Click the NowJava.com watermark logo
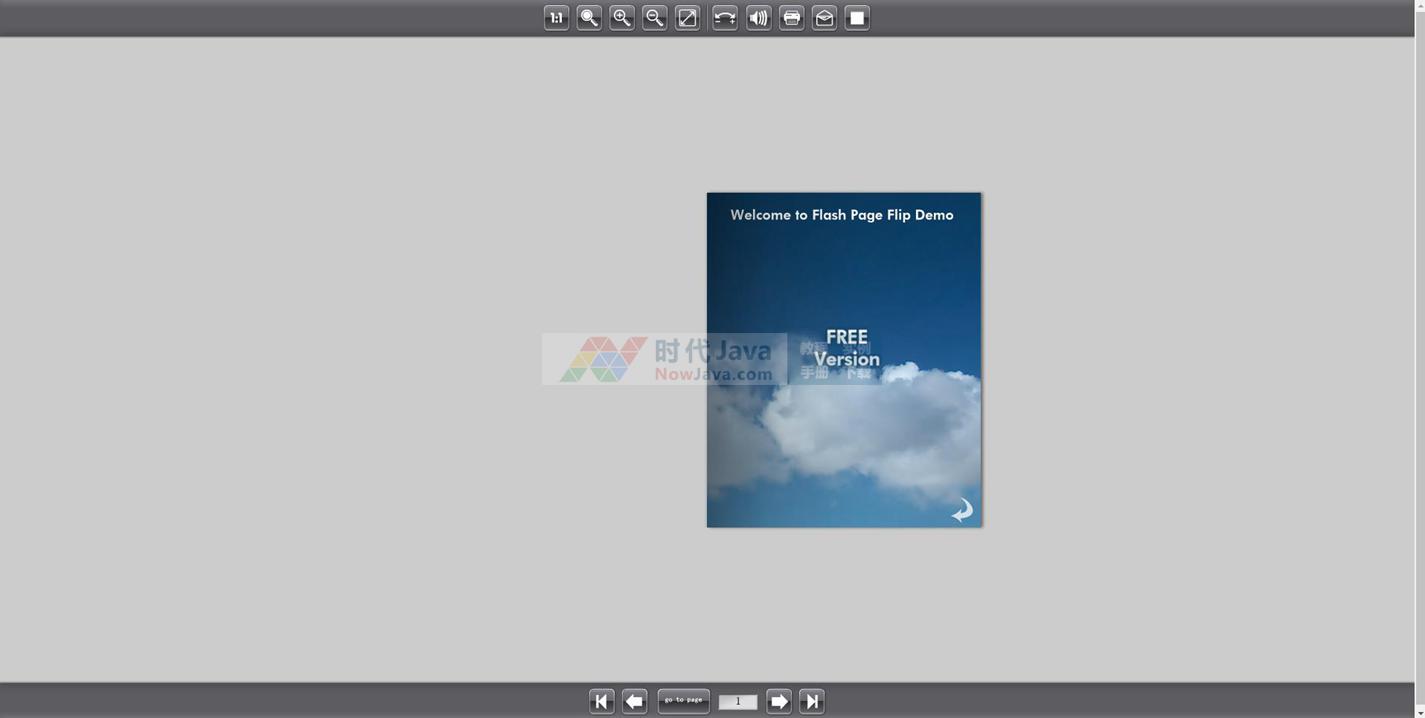The height and width of the screenshot is (718, 1425). point(664,359)
